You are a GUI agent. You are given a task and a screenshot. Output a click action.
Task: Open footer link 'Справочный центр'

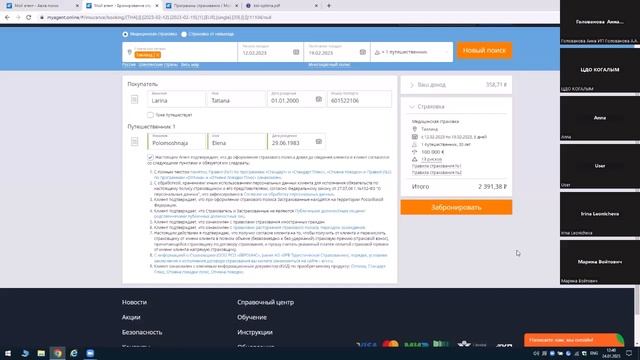[265, 302]
